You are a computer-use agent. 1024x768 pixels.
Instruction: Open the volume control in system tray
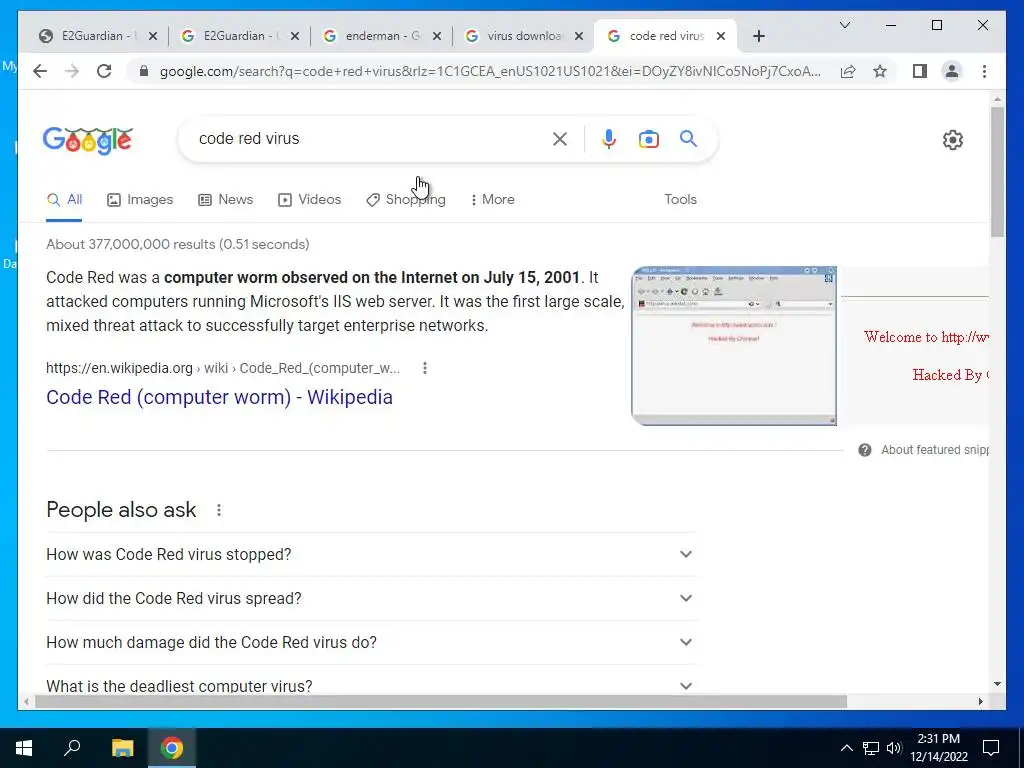coord(894,748)
